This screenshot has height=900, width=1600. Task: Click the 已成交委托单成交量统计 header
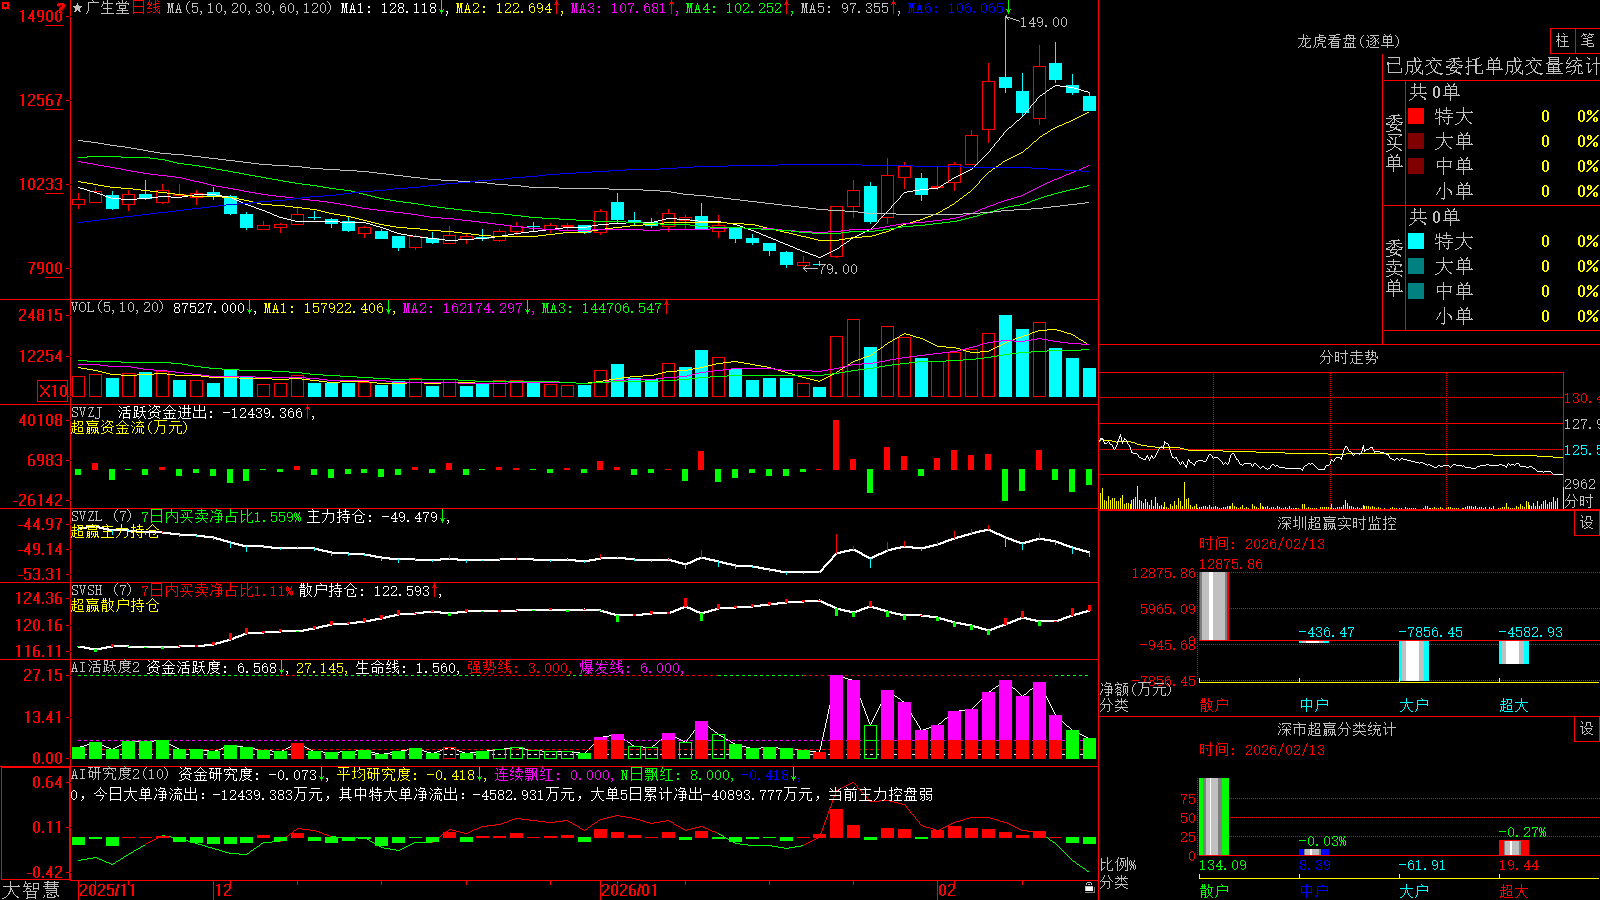(x=1492, y=66)
